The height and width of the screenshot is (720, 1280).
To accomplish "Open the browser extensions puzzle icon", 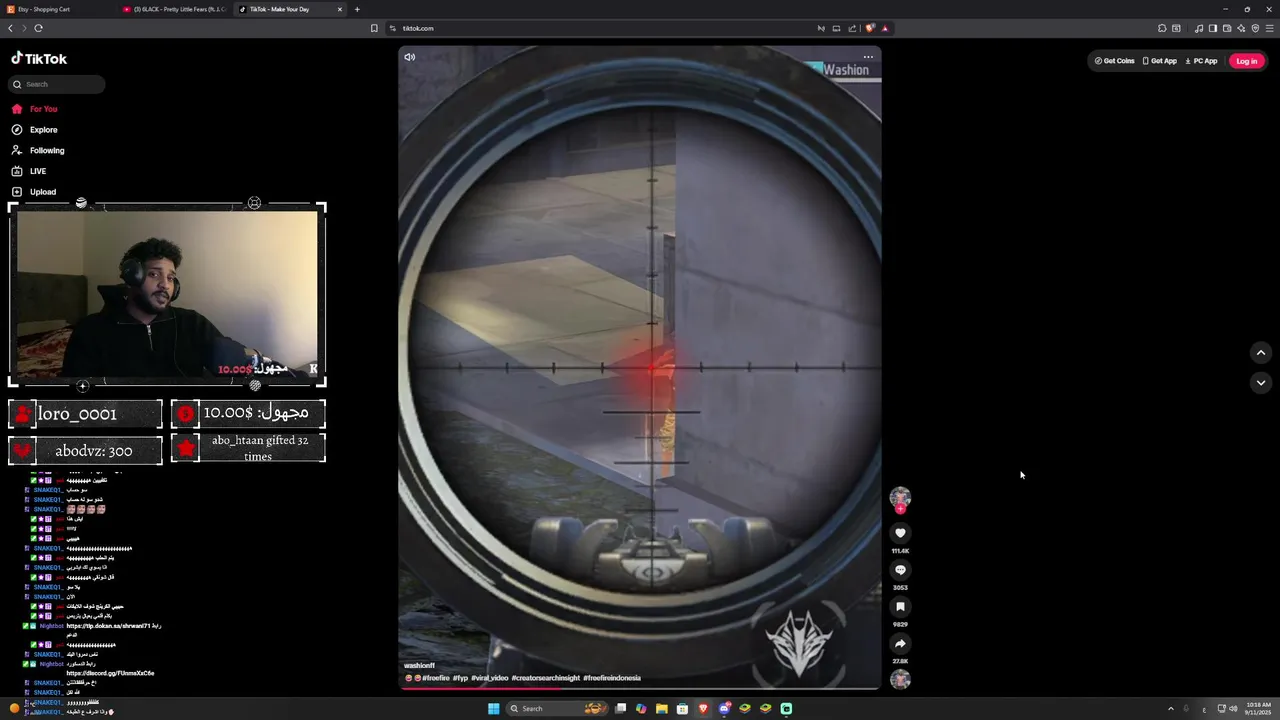I will click(1162, 28).
